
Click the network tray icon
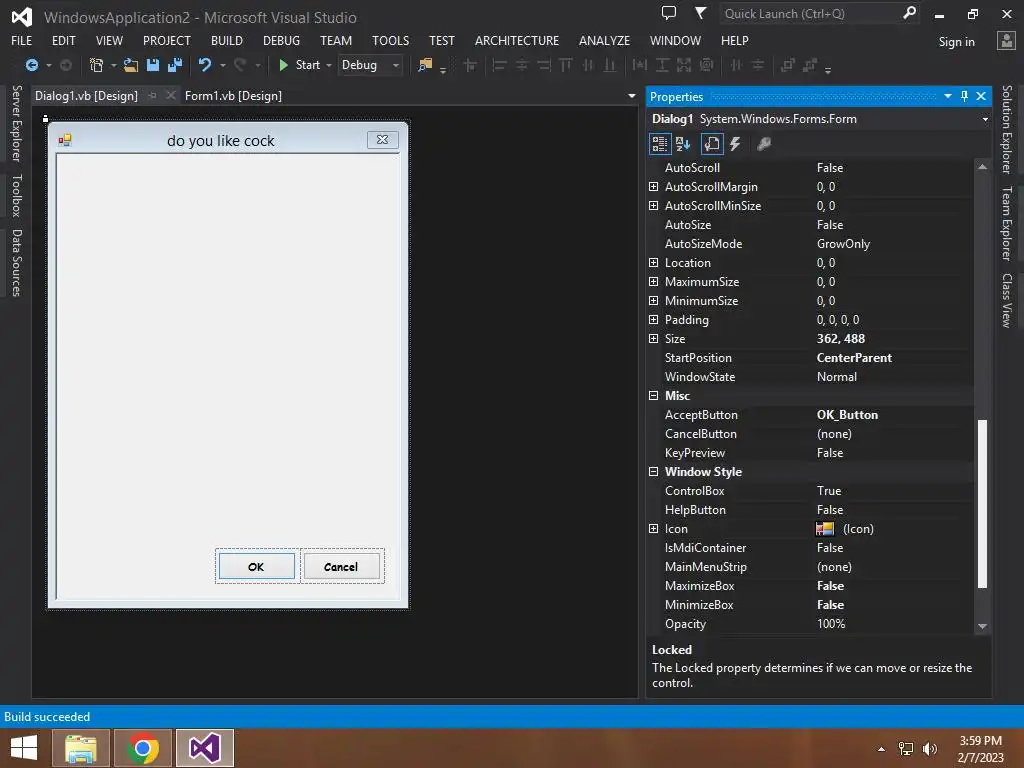pyautogui.click(x=906, y=749)
